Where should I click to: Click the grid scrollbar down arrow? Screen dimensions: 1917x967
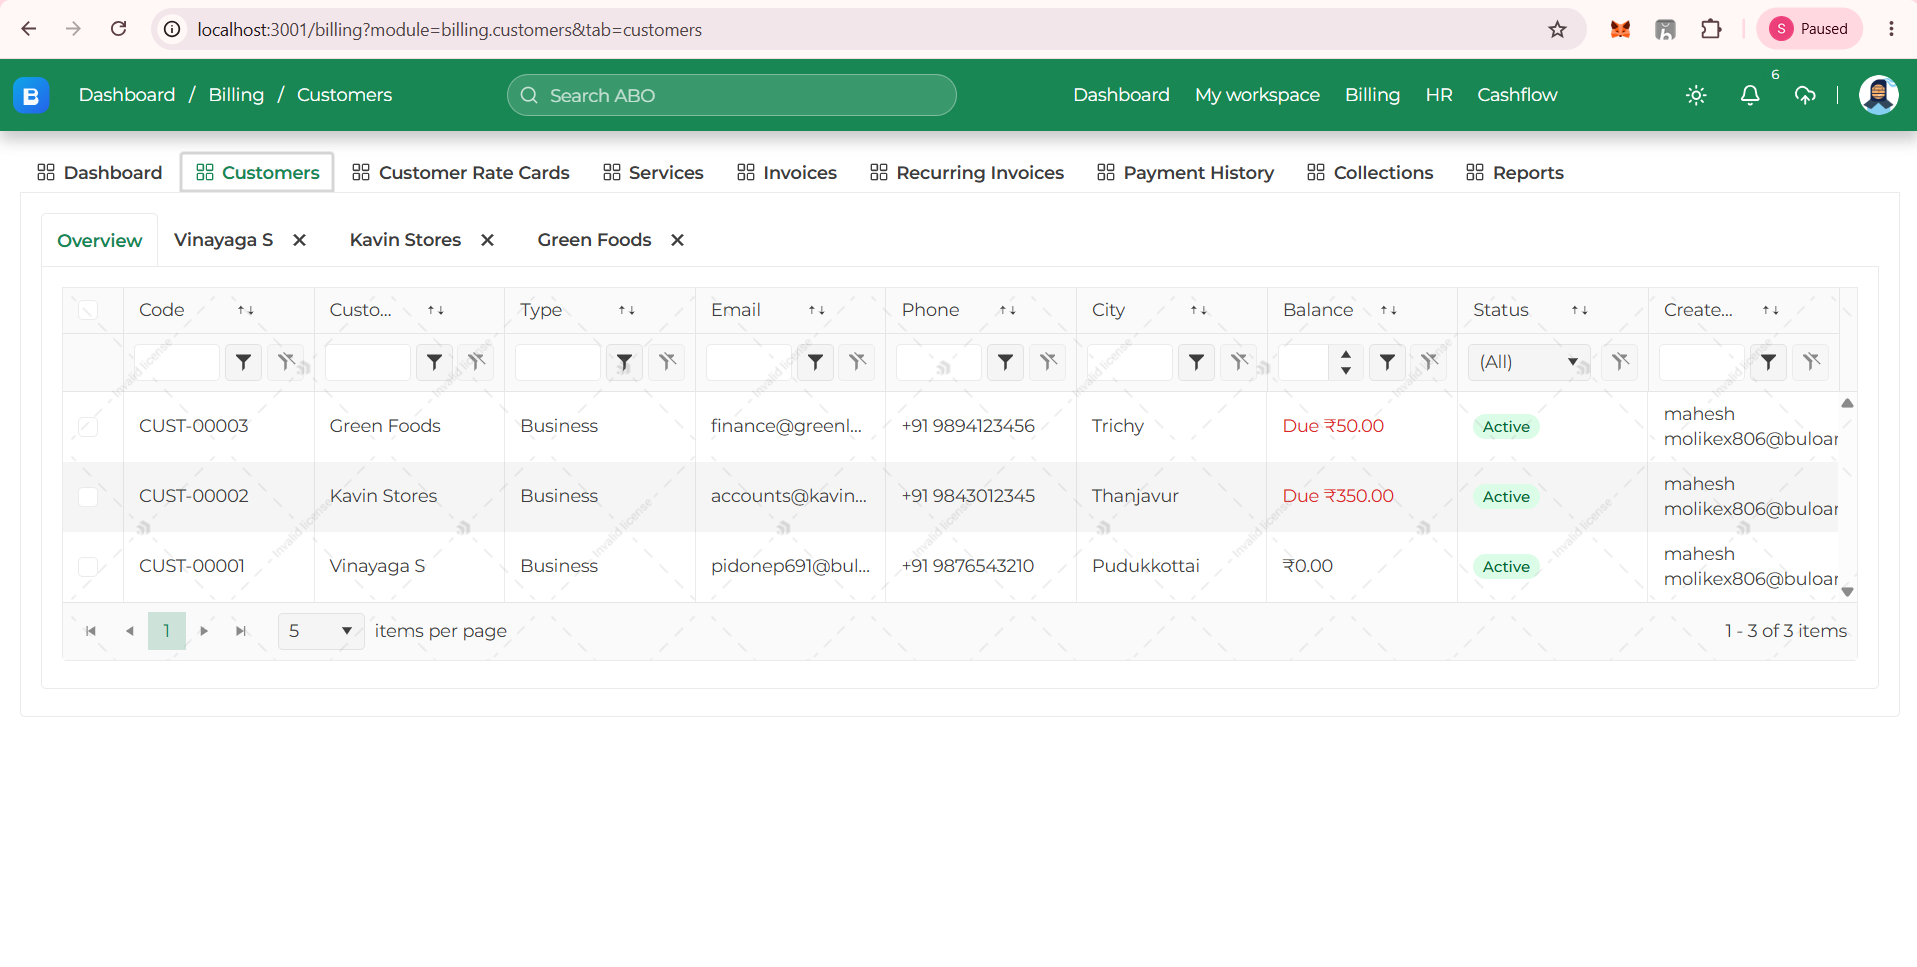1848,592
